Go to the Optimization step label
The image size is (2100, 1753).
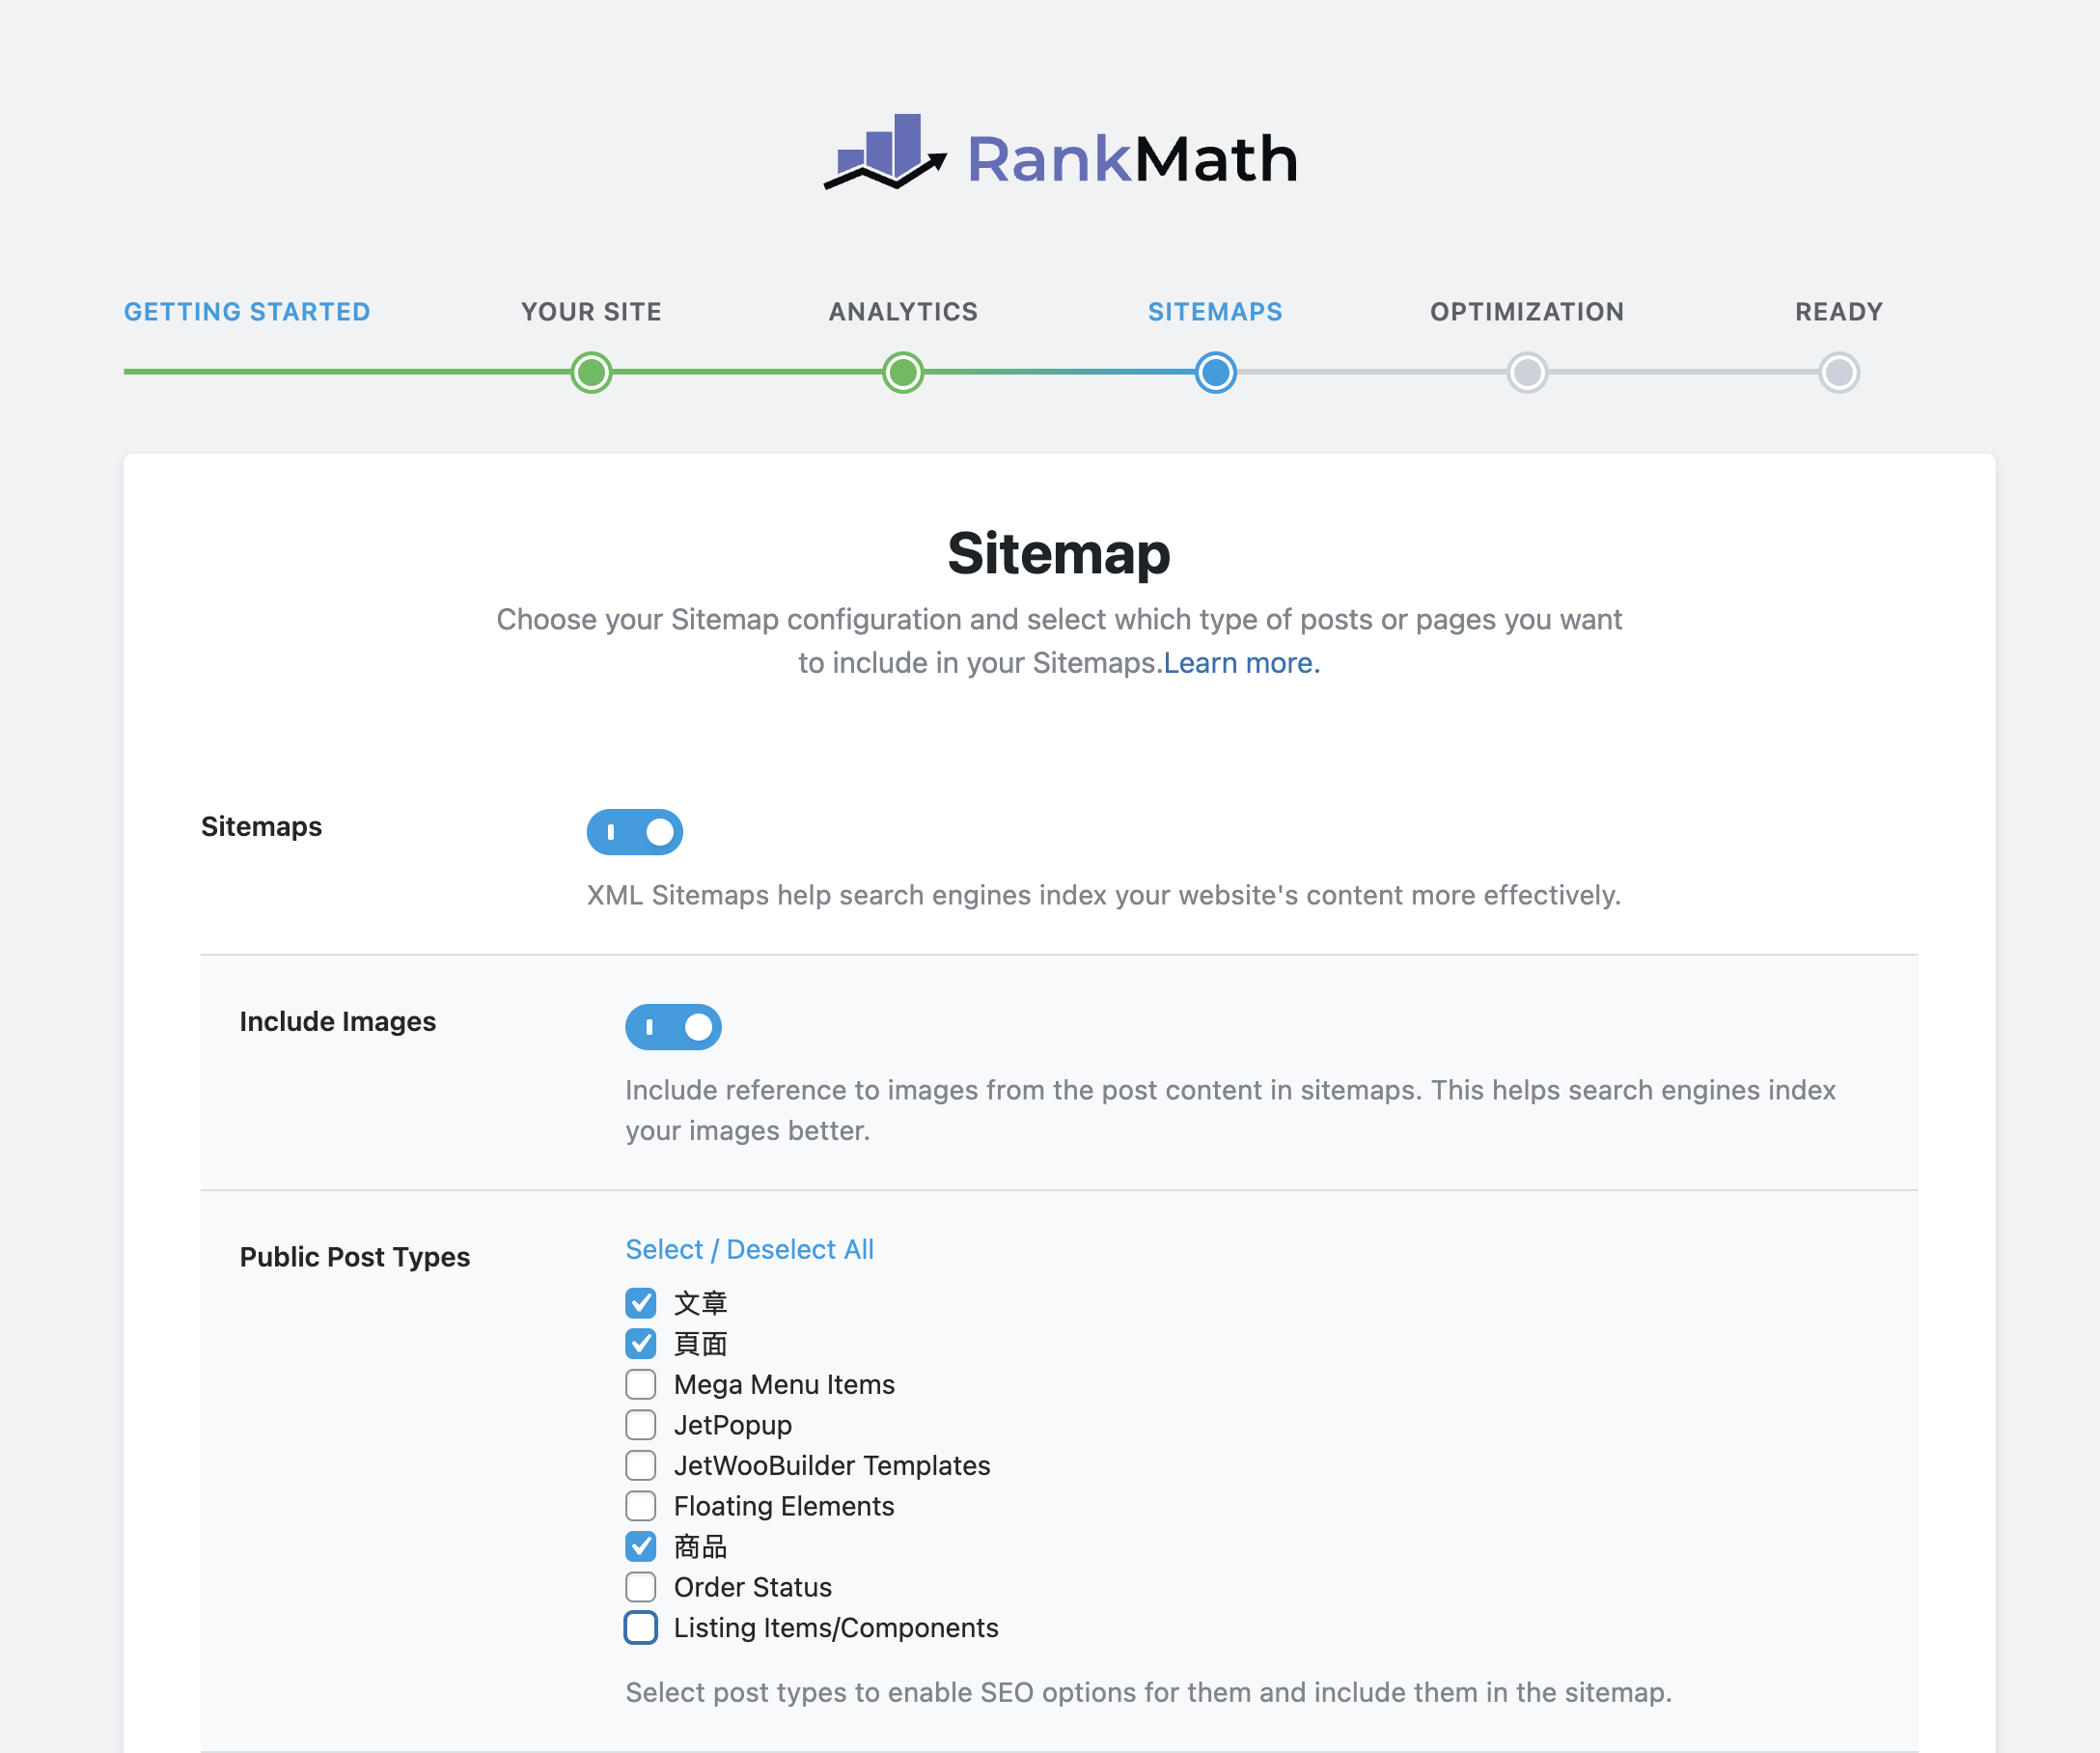(1526, 312)
